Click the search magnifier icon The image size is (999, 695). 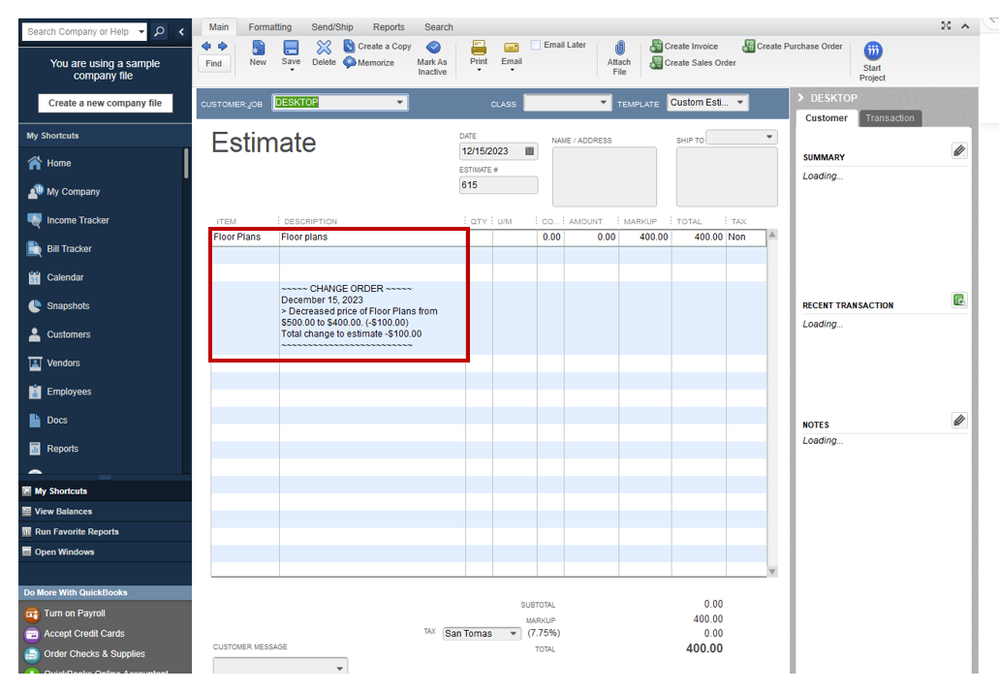coord(159,31)
